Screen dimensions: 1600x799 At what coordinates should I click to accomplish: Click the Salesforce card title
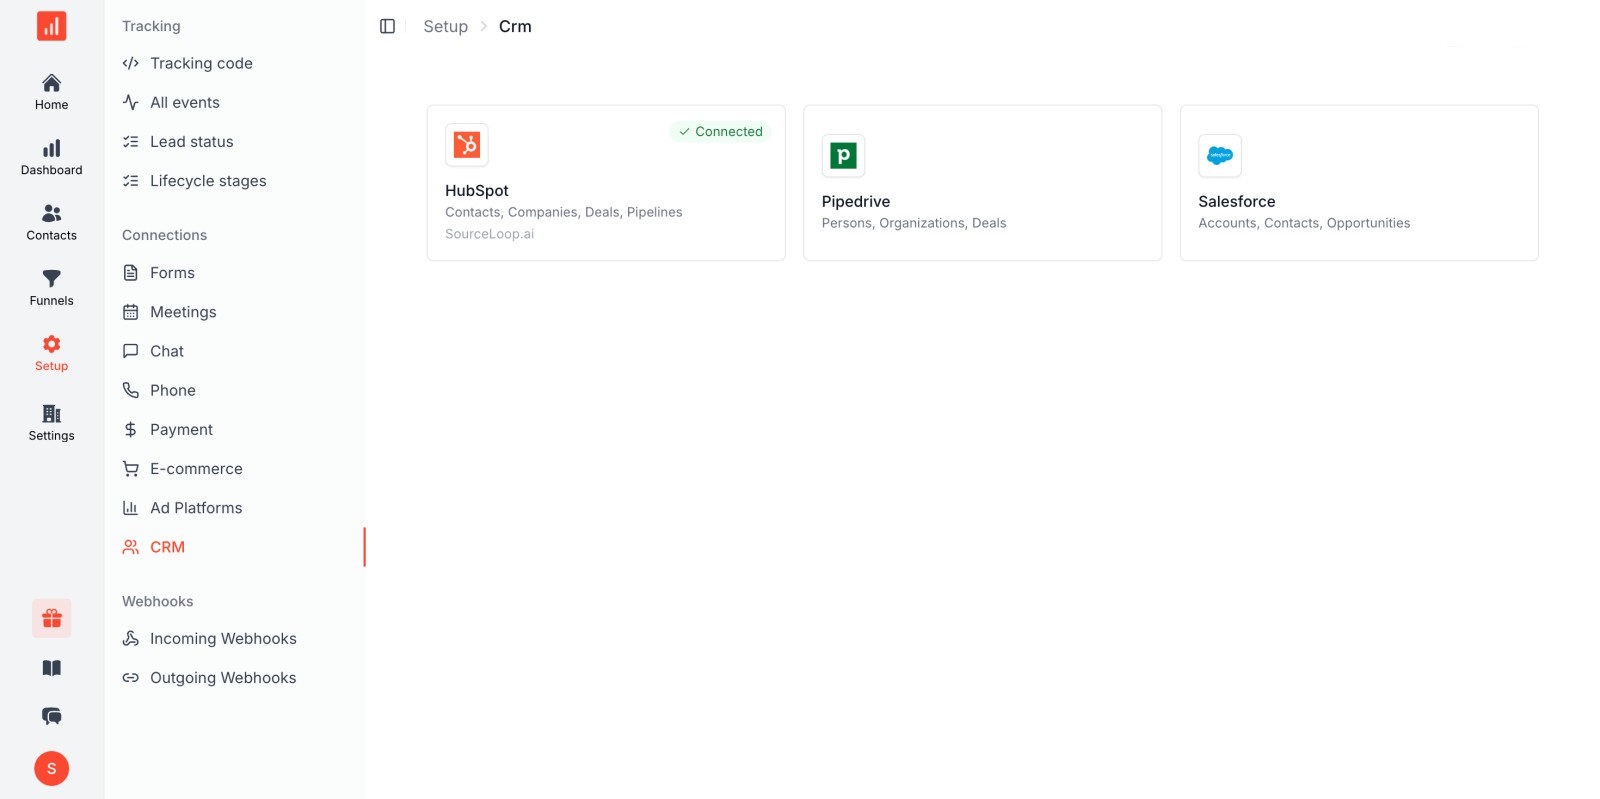pyautogui.click(x=1237, y=202)
